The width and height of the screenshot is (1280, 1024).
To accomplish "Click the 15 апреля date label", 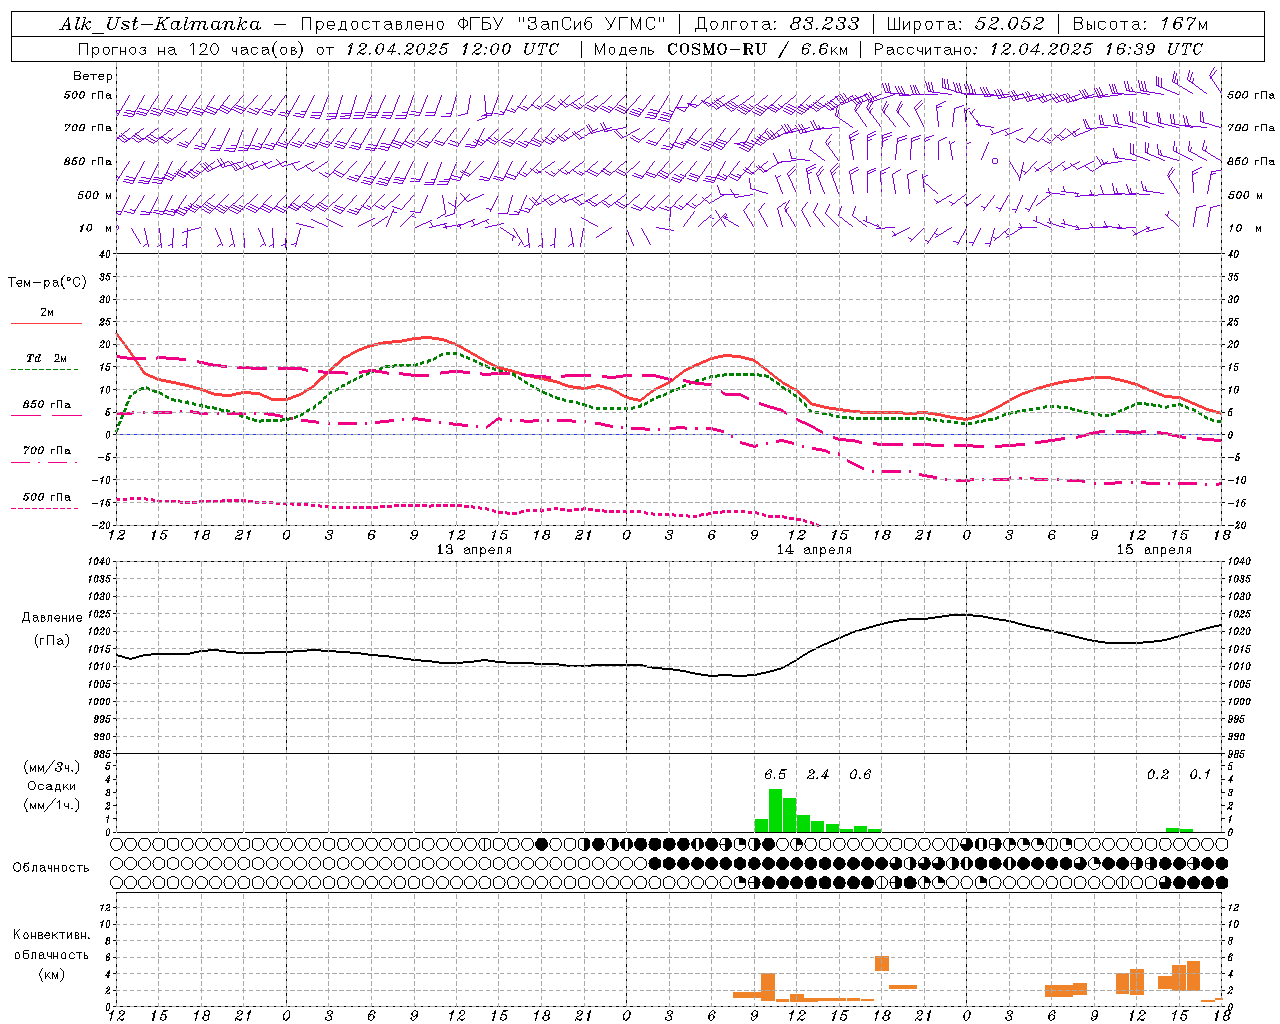I will pos(1154,549).
